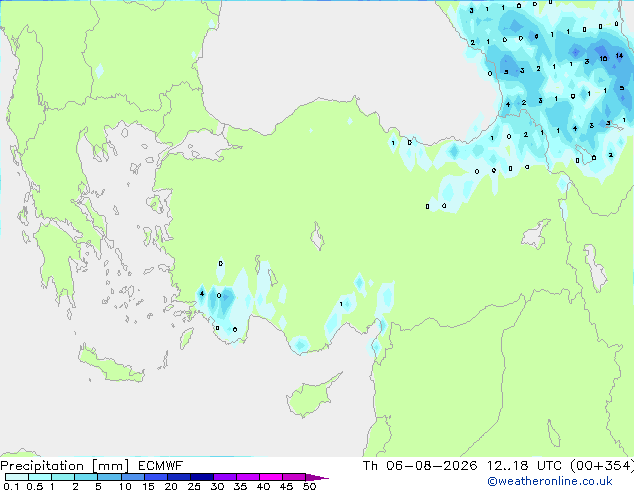Click Crete island on the map
Image resolution: width=634 pixels, height=490 pixels.
coord(110,365)
